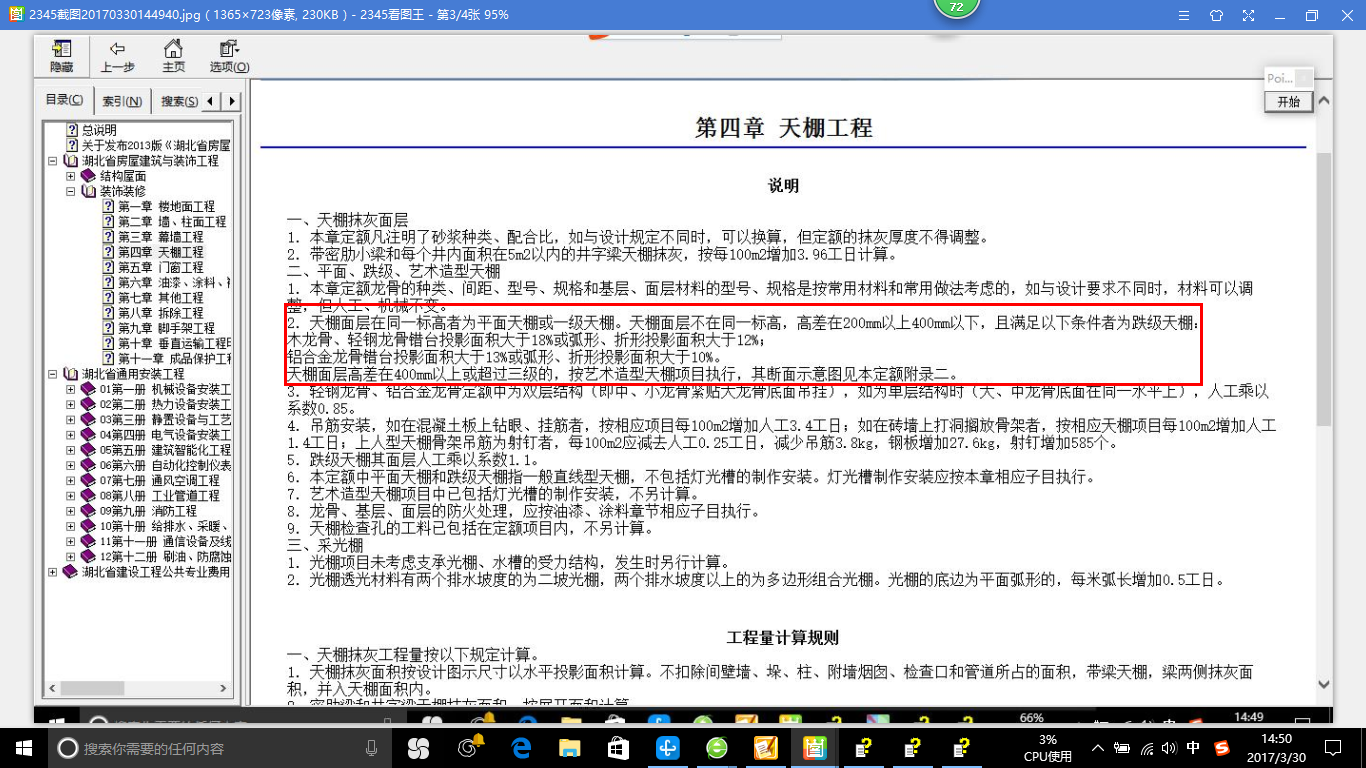
Task: Click the green 360 browser taskbar icon
Action: pos(717,747)
